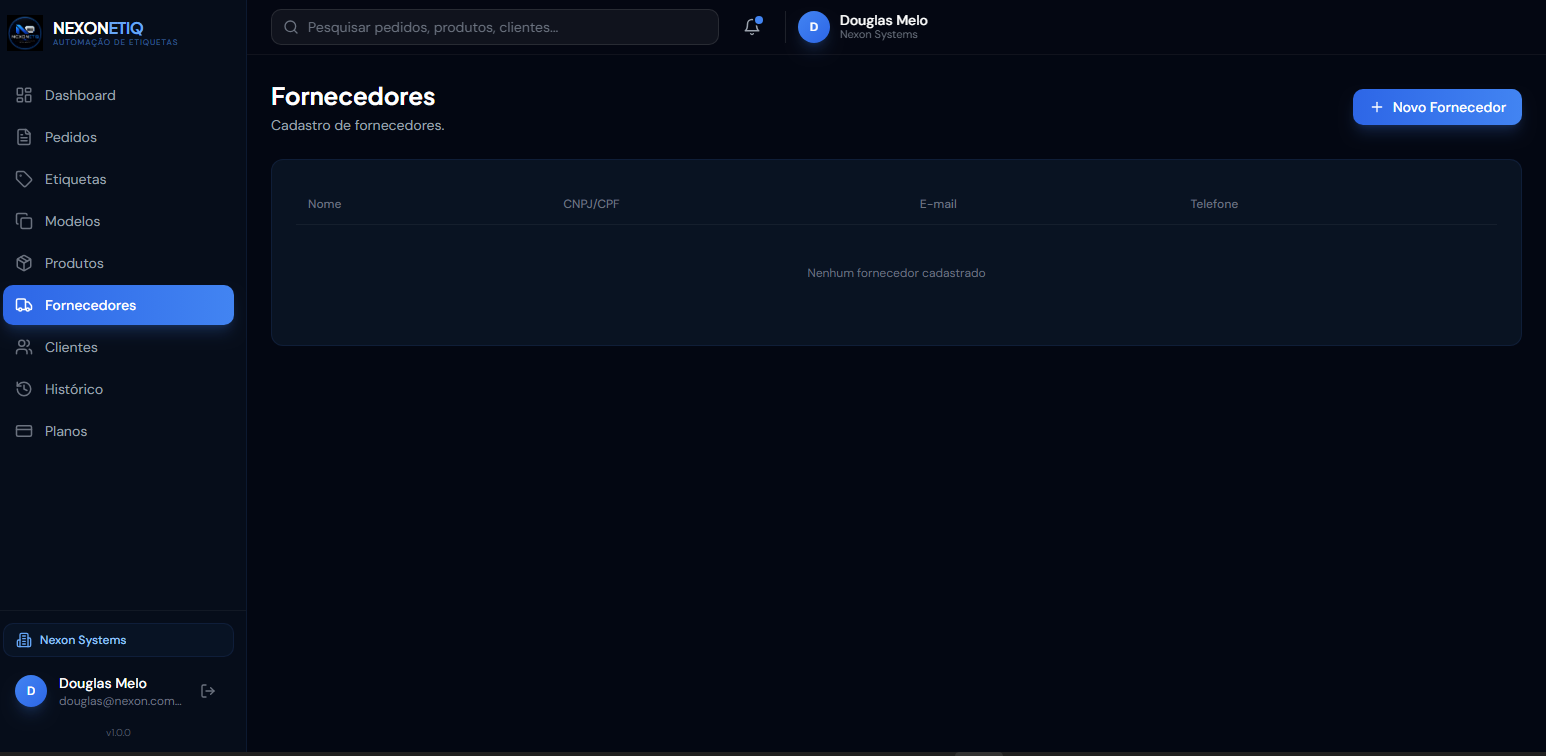Click the NEXONETIQ brand name text
Image resolution: width=1546 pixels, height=756 pixels.
(98, 28)
